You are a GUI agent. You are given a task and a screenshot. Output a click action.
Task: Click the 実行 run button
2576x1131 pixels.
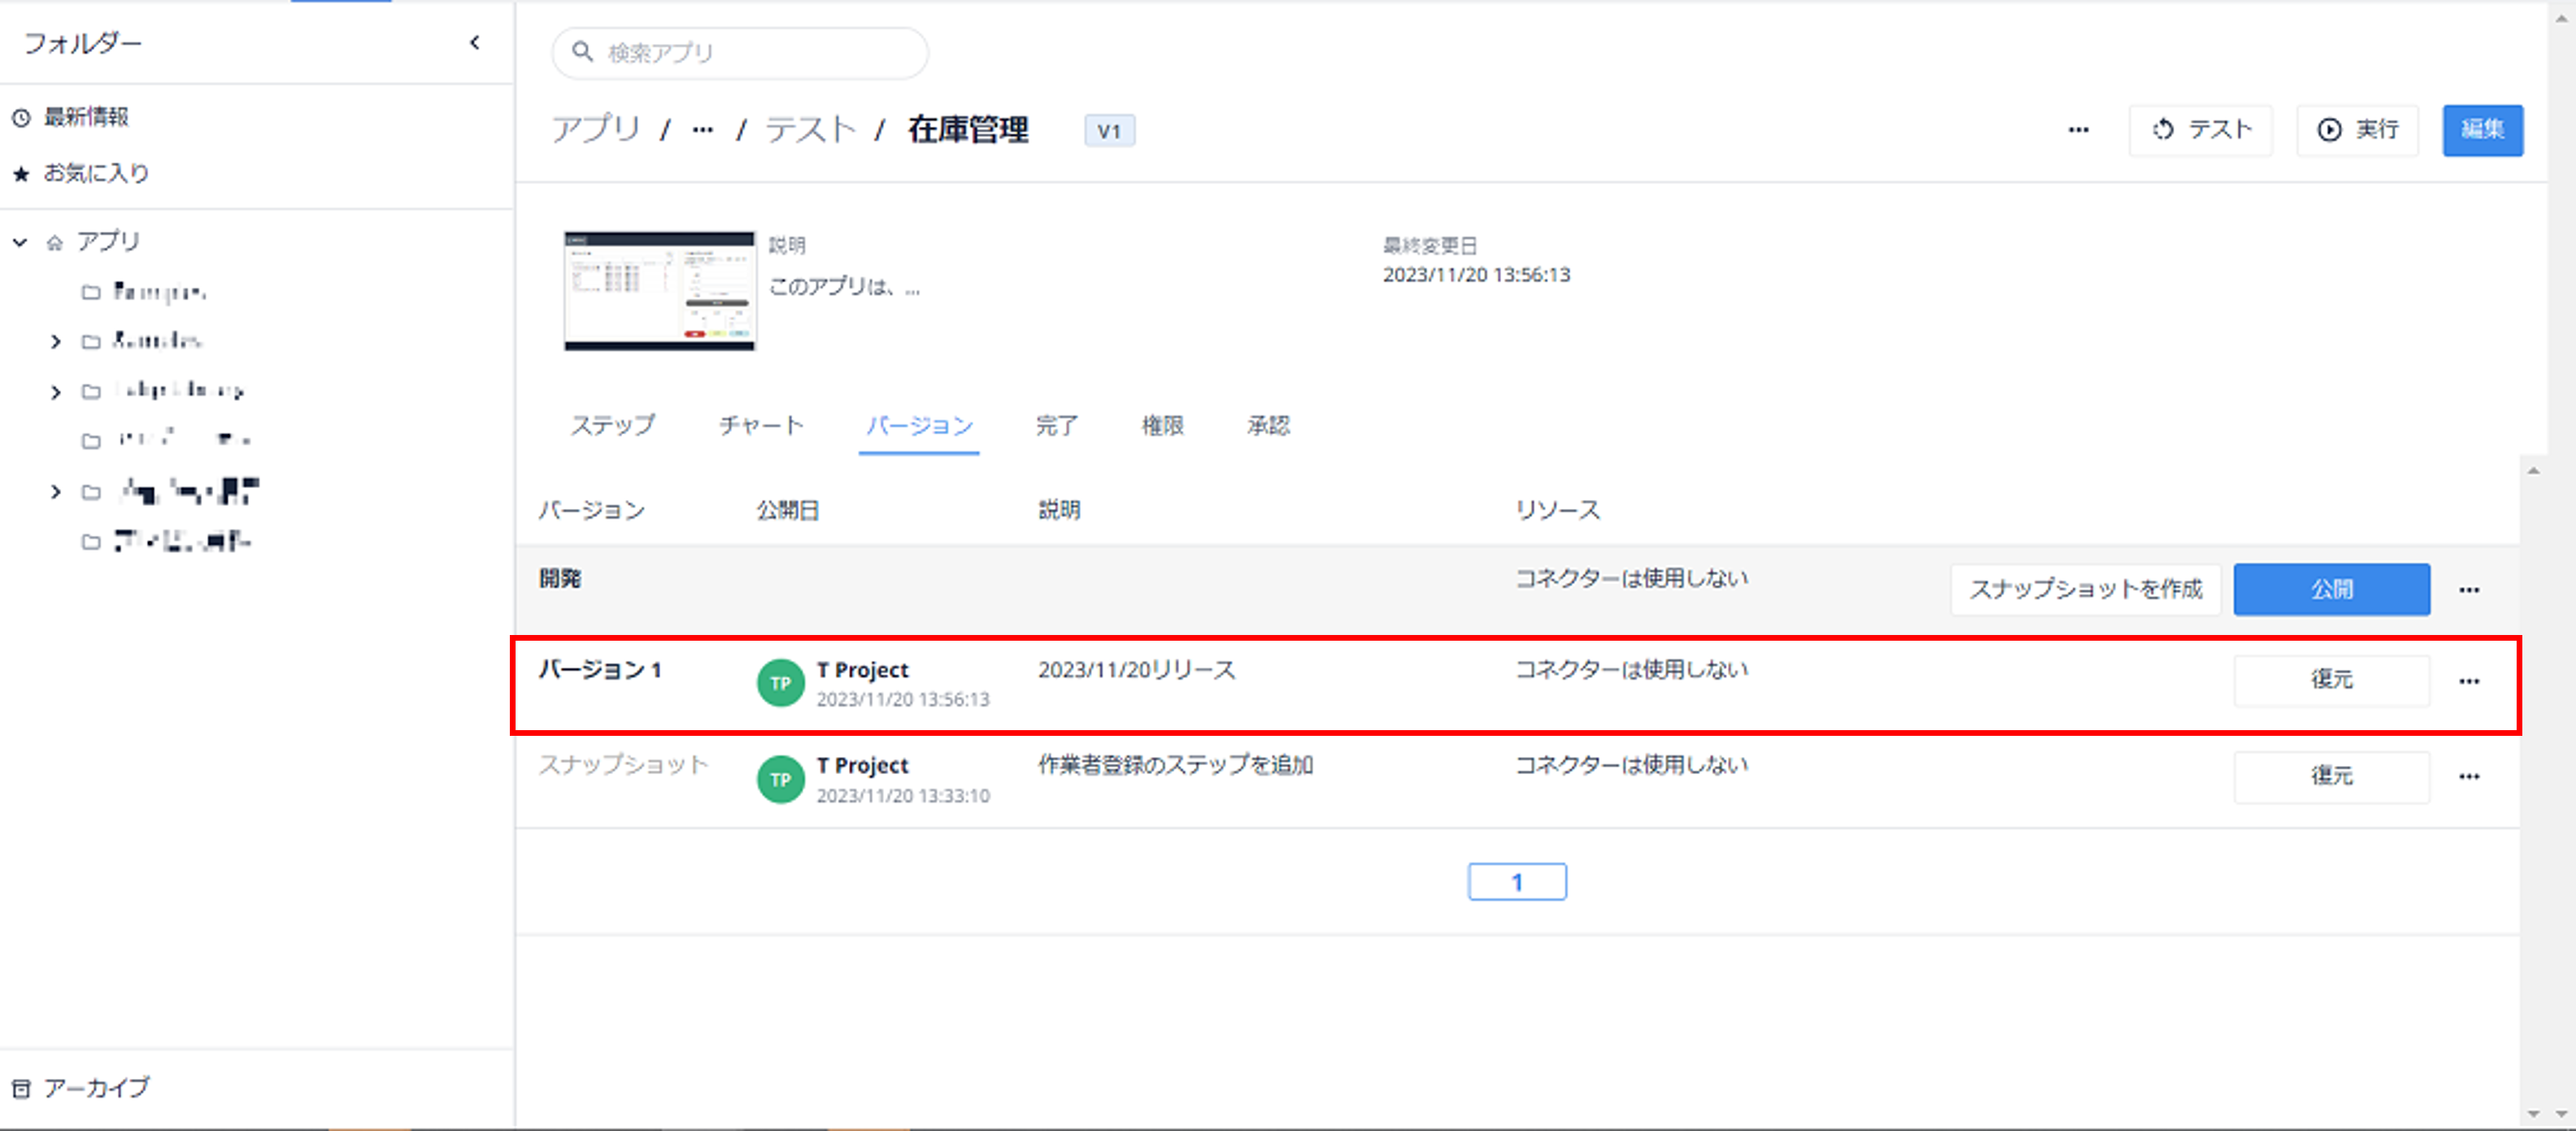(x=2357, y=130)
